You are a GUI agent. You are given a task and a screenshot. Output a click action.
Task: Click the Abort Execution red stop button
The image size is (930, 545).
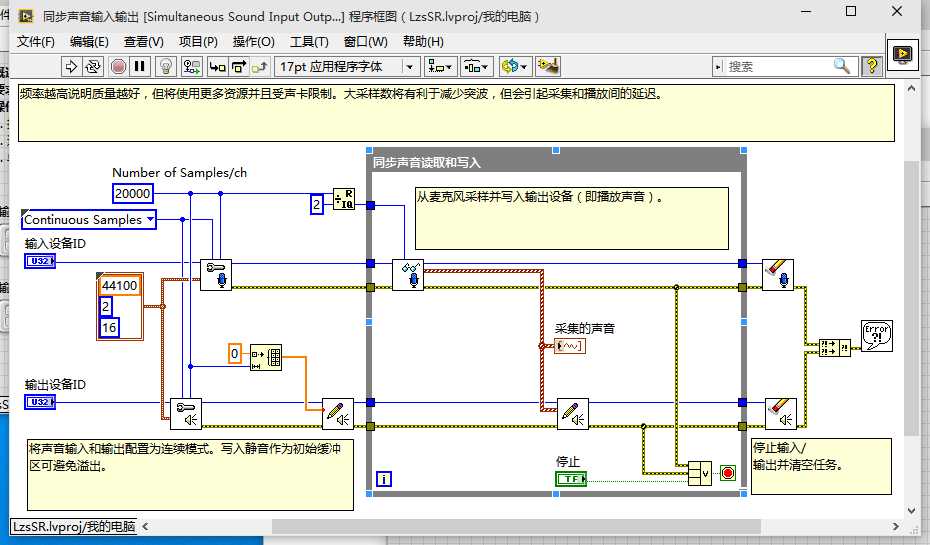(x=118, y=66)
